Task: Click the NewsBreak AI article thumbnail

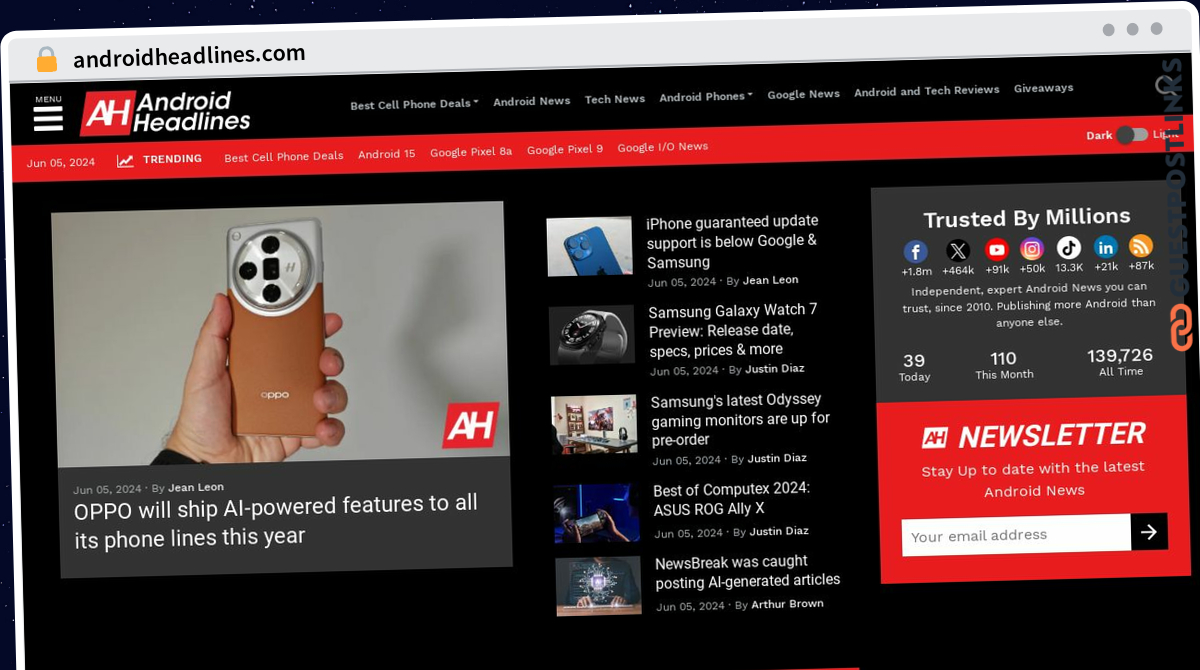Action: pyautogui.click(x=599, y=585)
